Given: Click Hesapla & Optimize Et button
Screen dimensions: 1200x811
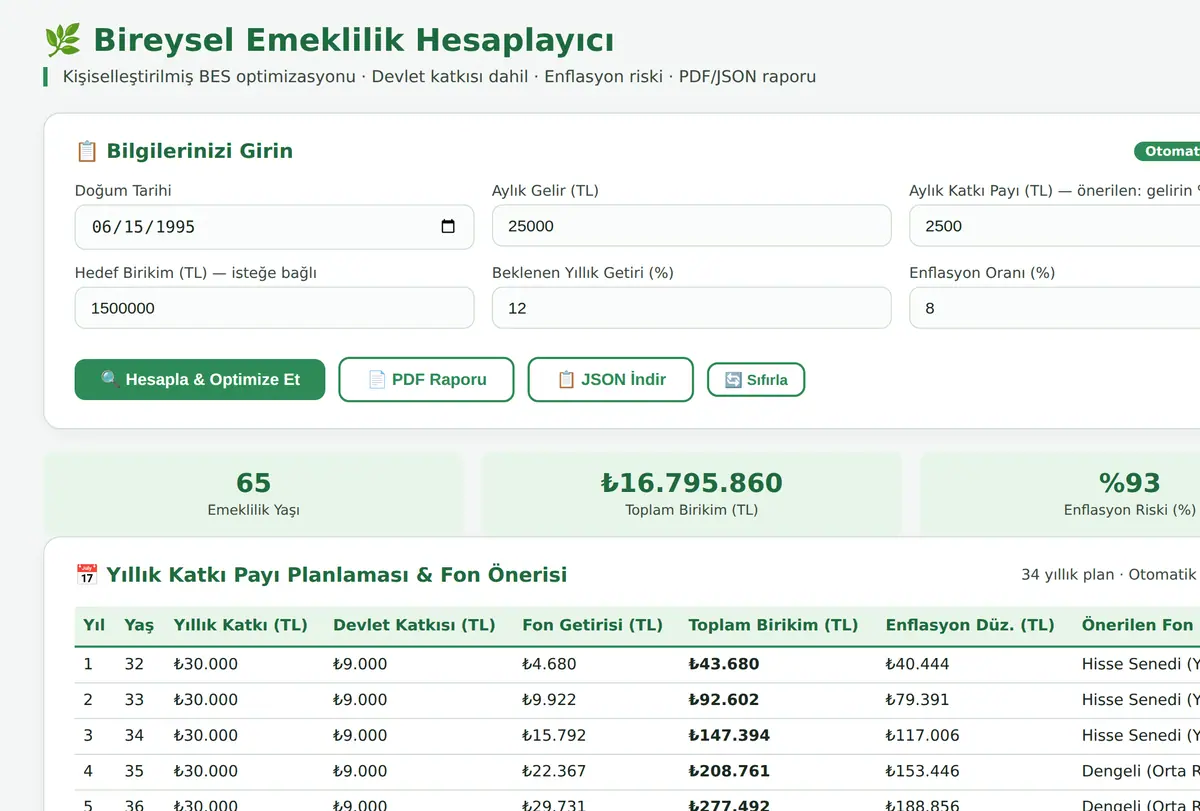Looking at the screenshot, I should point(200,380).
